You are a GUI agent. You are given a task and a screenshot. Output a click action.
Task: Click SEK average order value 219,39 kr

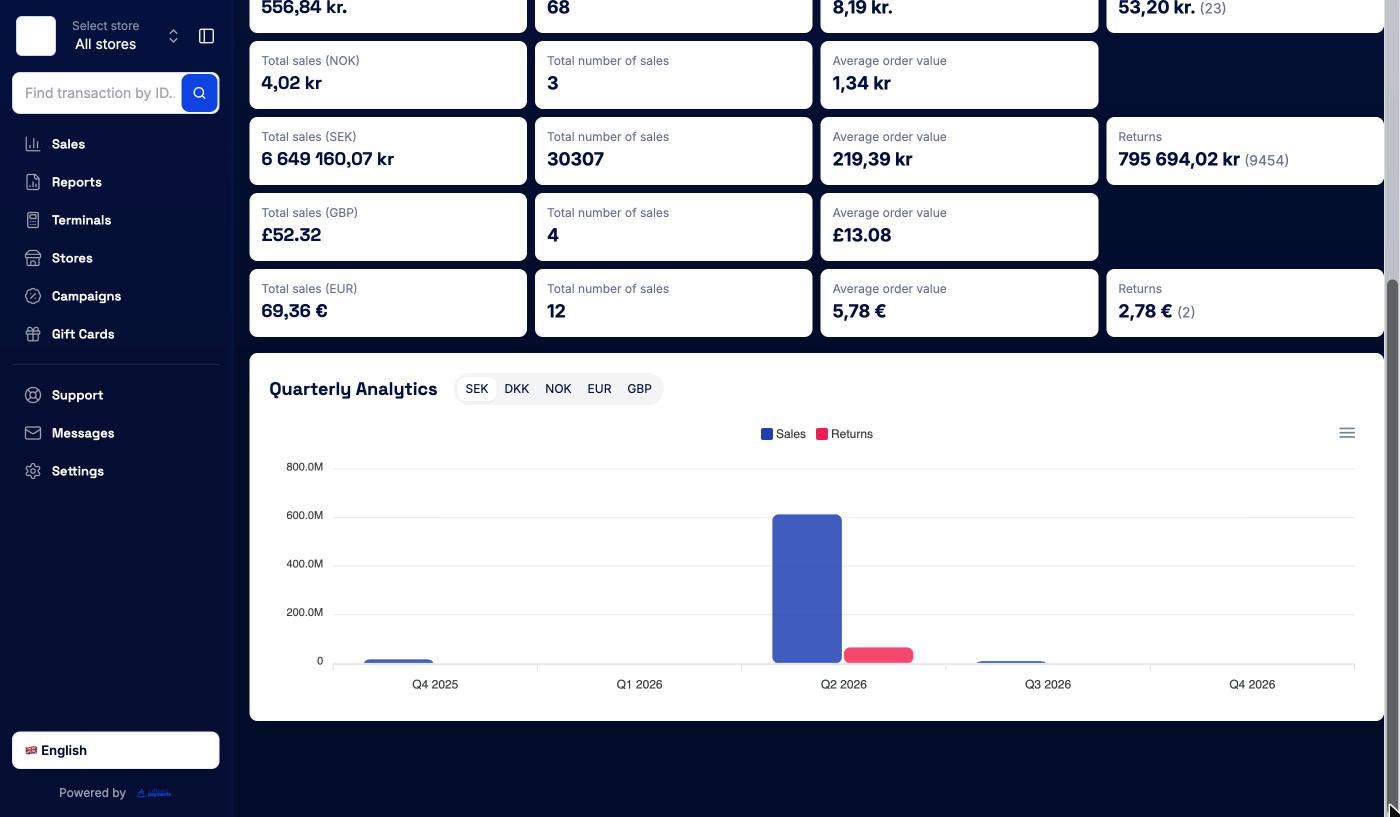872,159
